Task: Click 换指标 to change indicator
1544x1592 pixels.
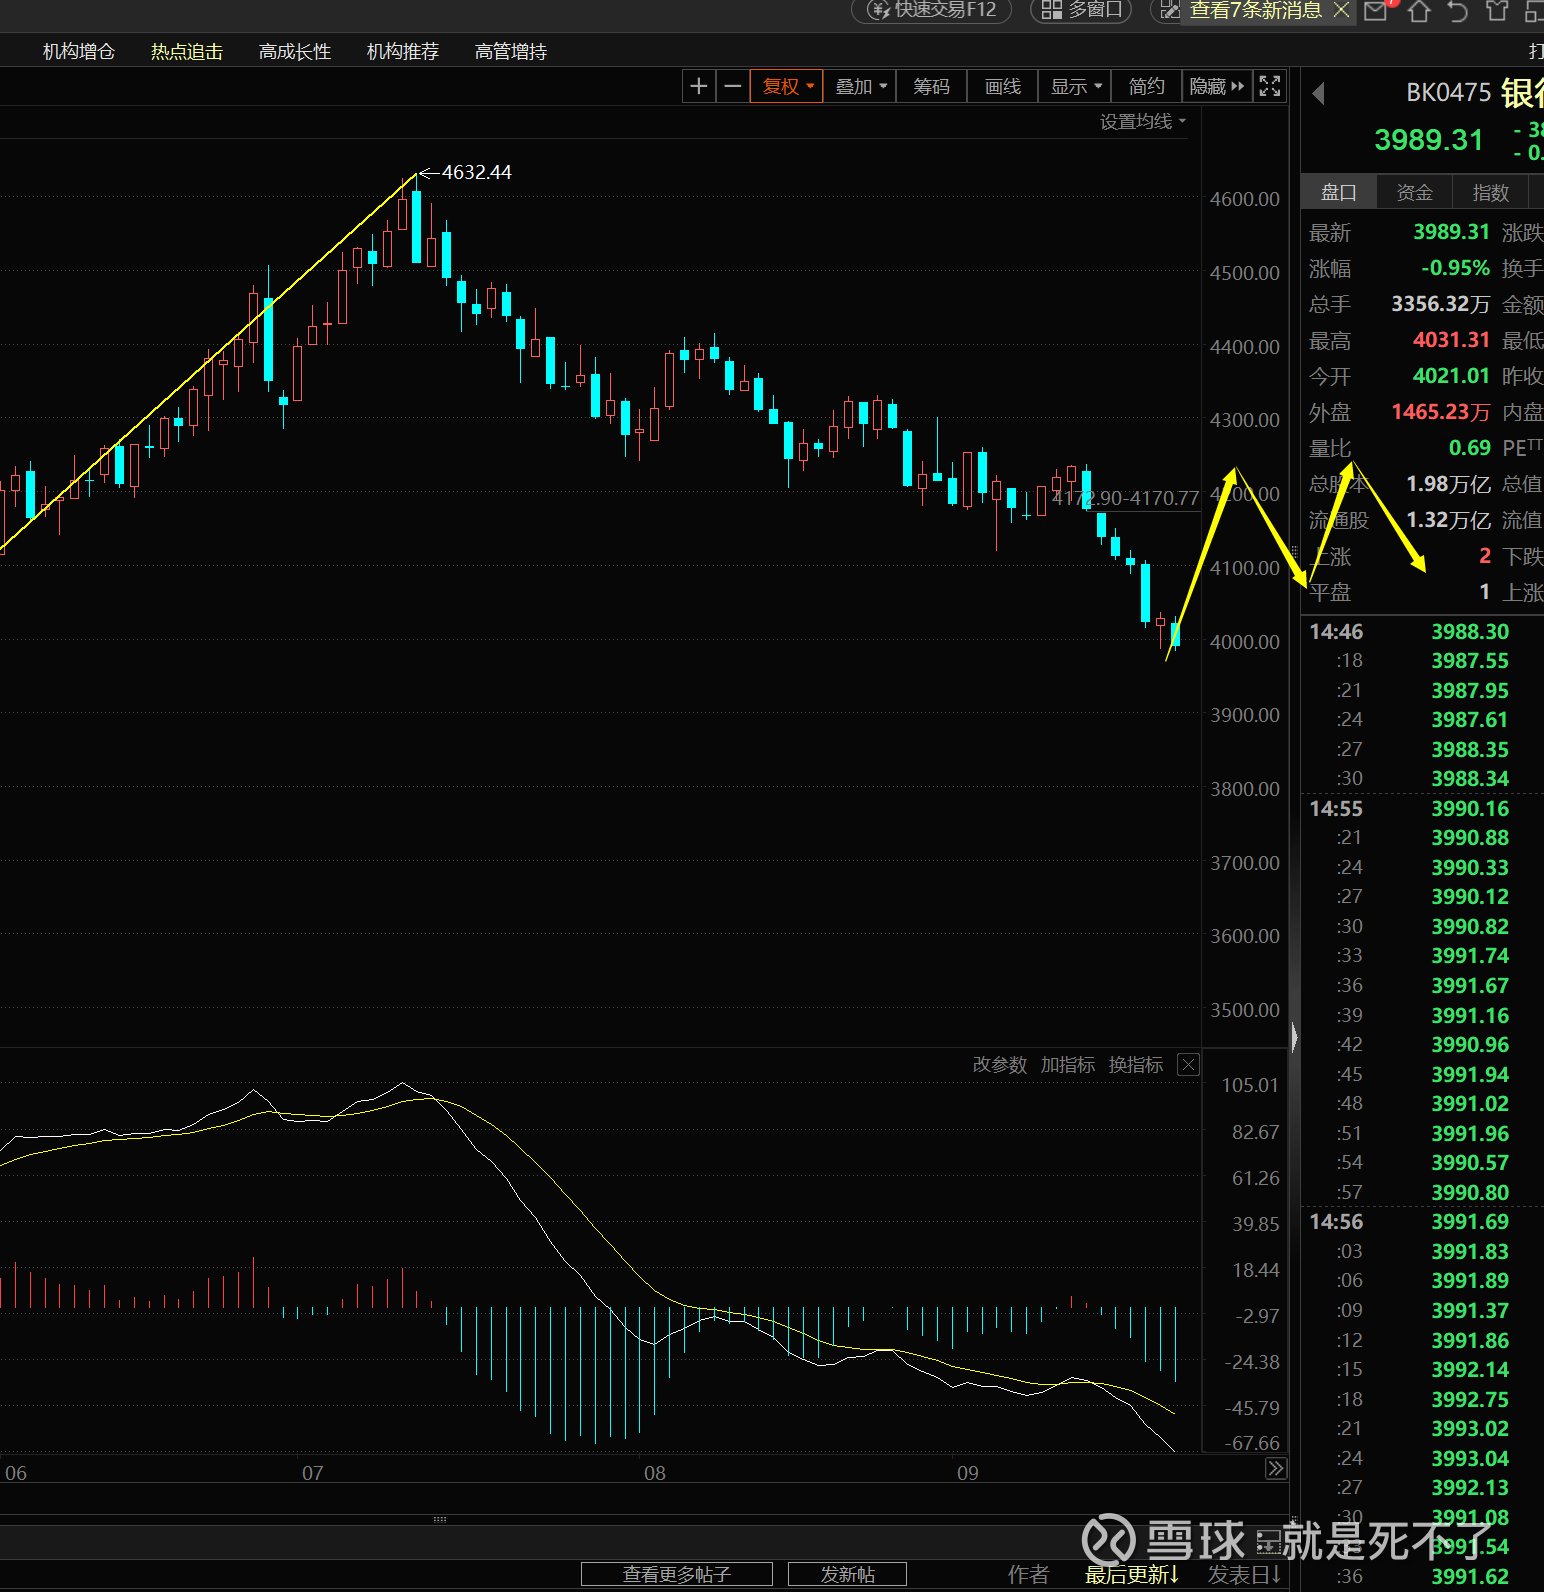Action: (1135, 1065)
